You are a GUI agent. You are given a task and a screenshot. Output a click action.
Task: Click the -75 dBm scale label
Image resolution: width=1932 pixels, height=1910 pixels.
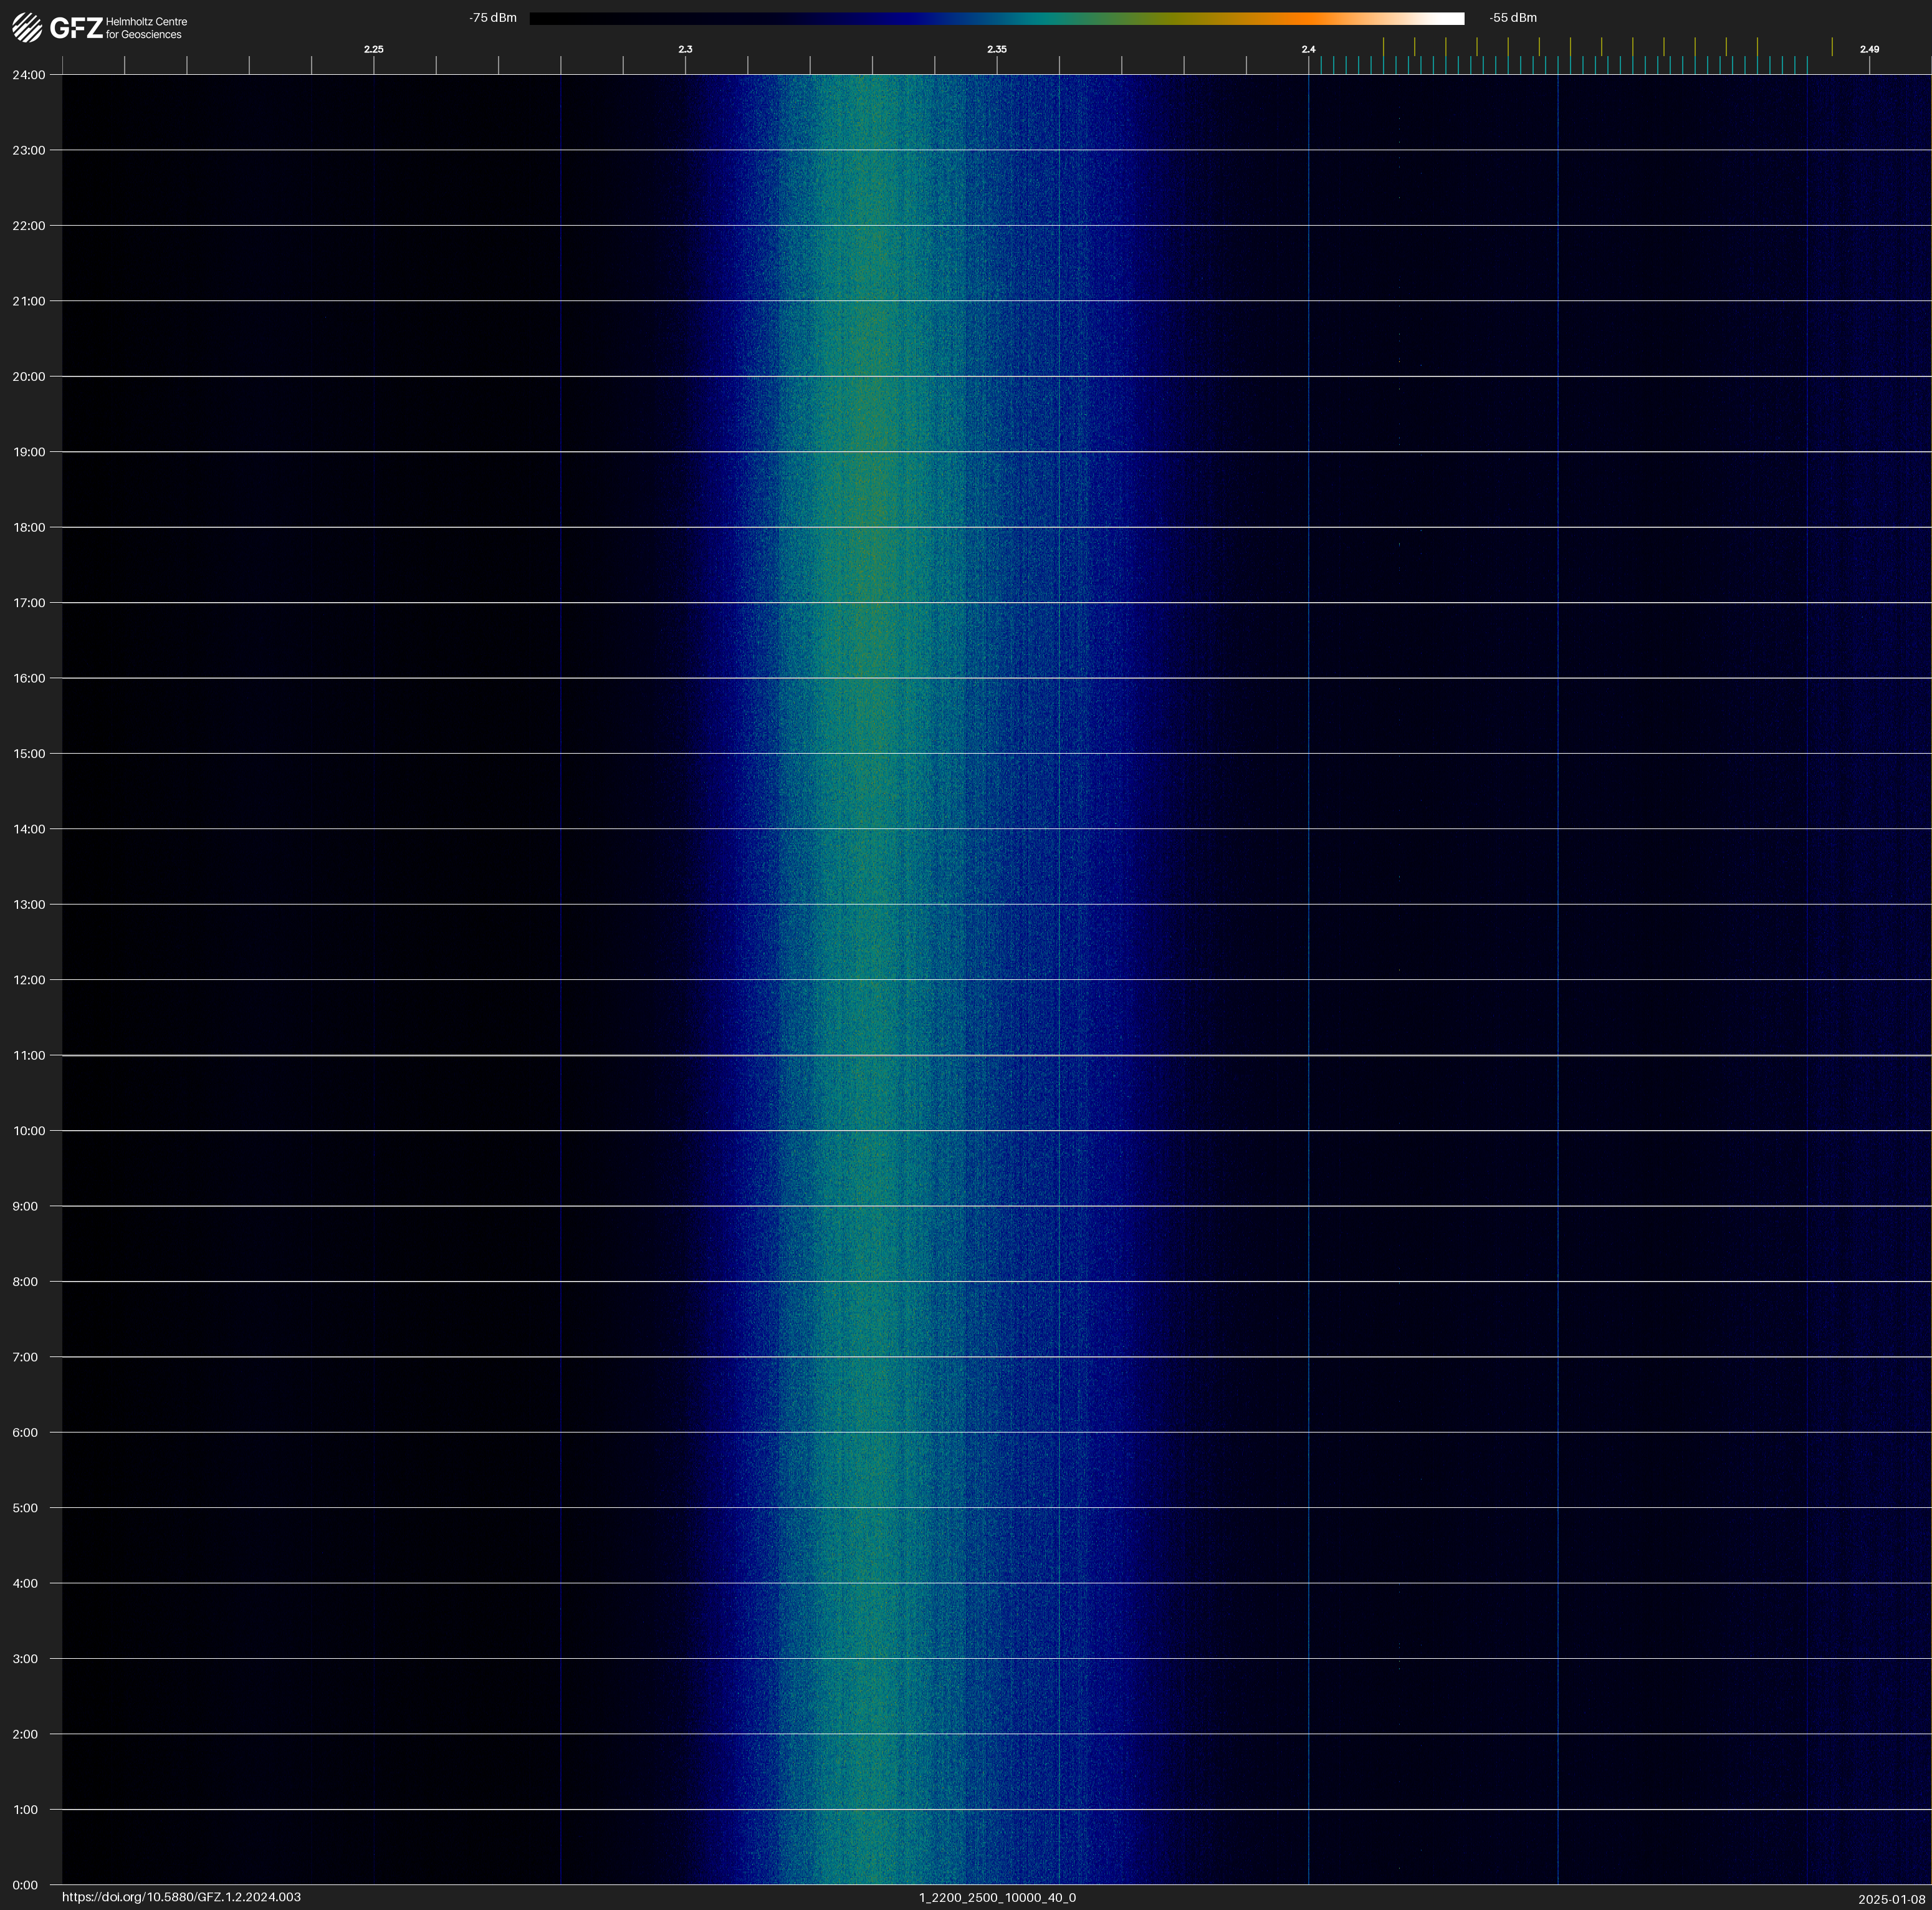[493, 18]
